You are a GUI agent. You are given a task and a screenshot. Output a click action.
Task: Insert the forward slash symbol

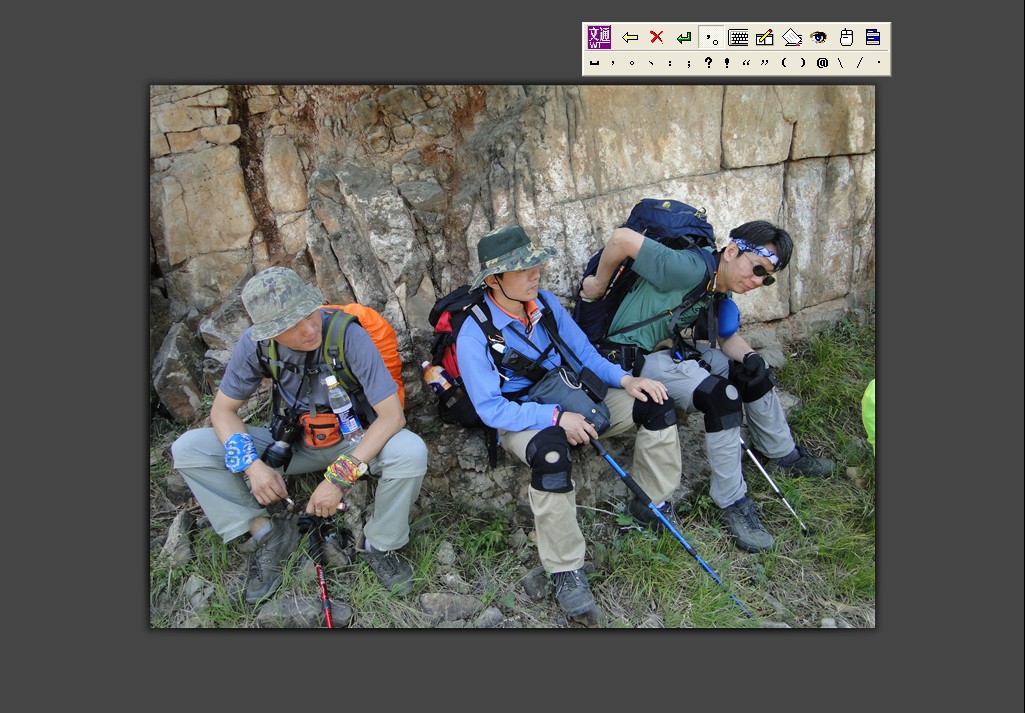tap(860, 63)
